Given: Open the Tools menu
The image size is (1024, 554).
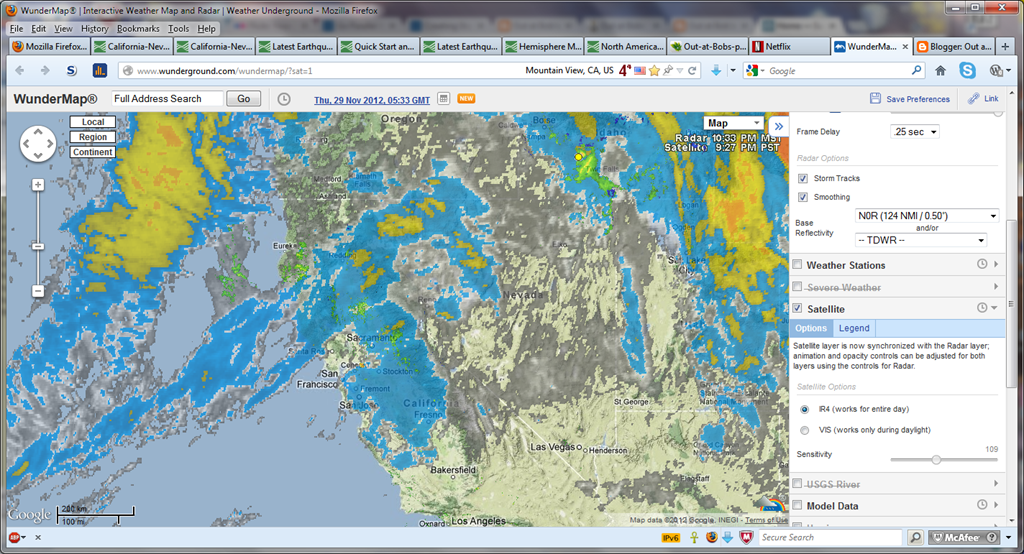Looking at the screenshot, I should coord(178,29).
